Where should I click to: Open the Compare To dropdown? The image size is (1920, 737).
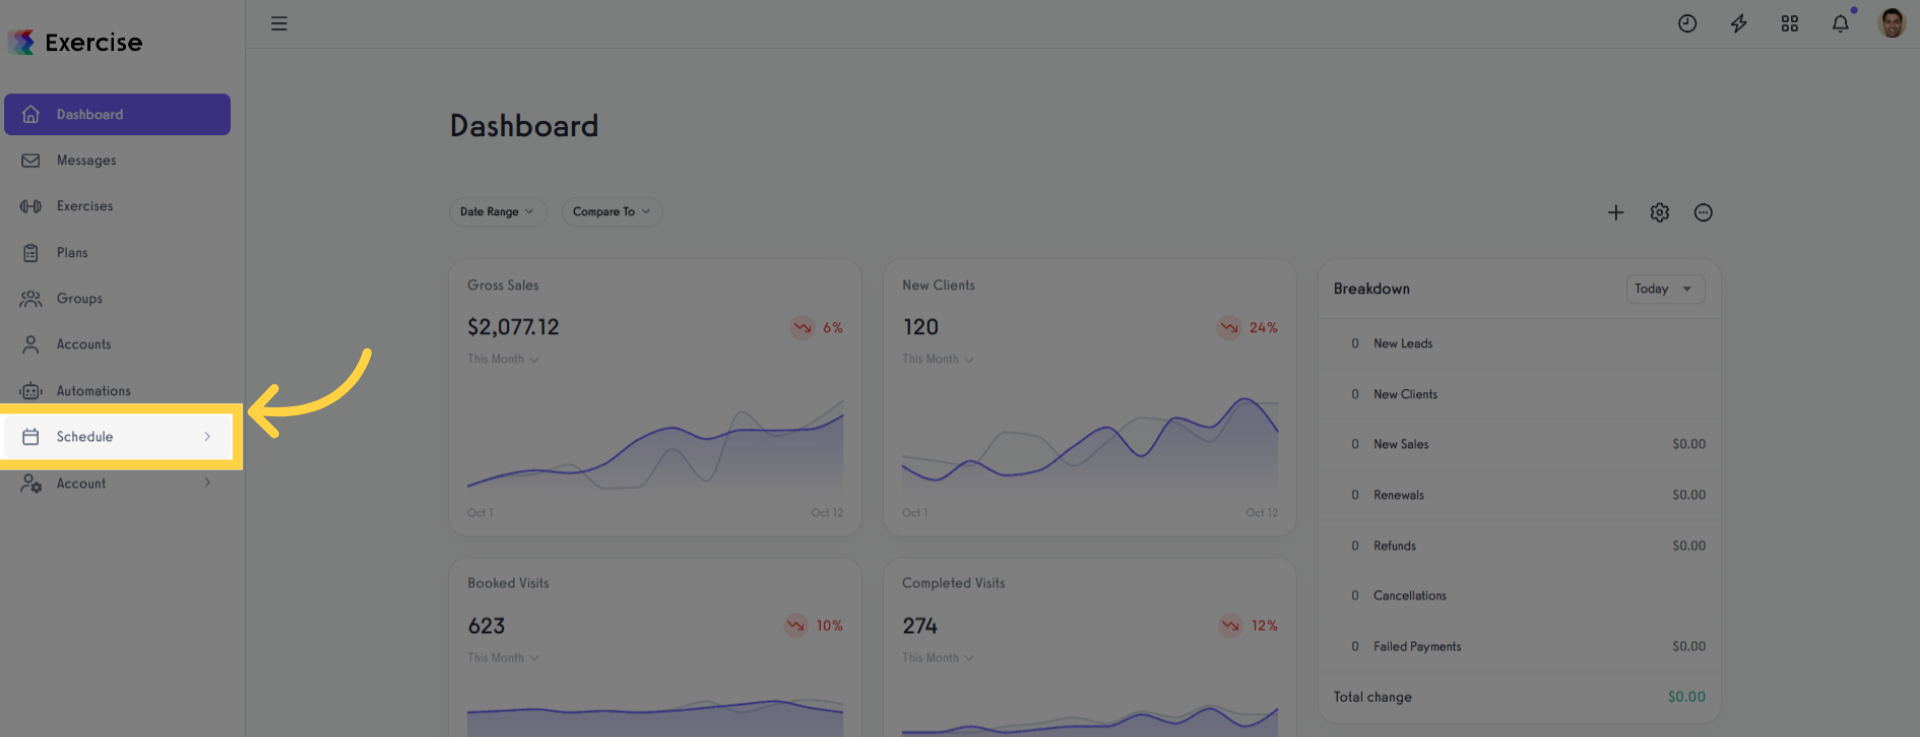[612, 212]
